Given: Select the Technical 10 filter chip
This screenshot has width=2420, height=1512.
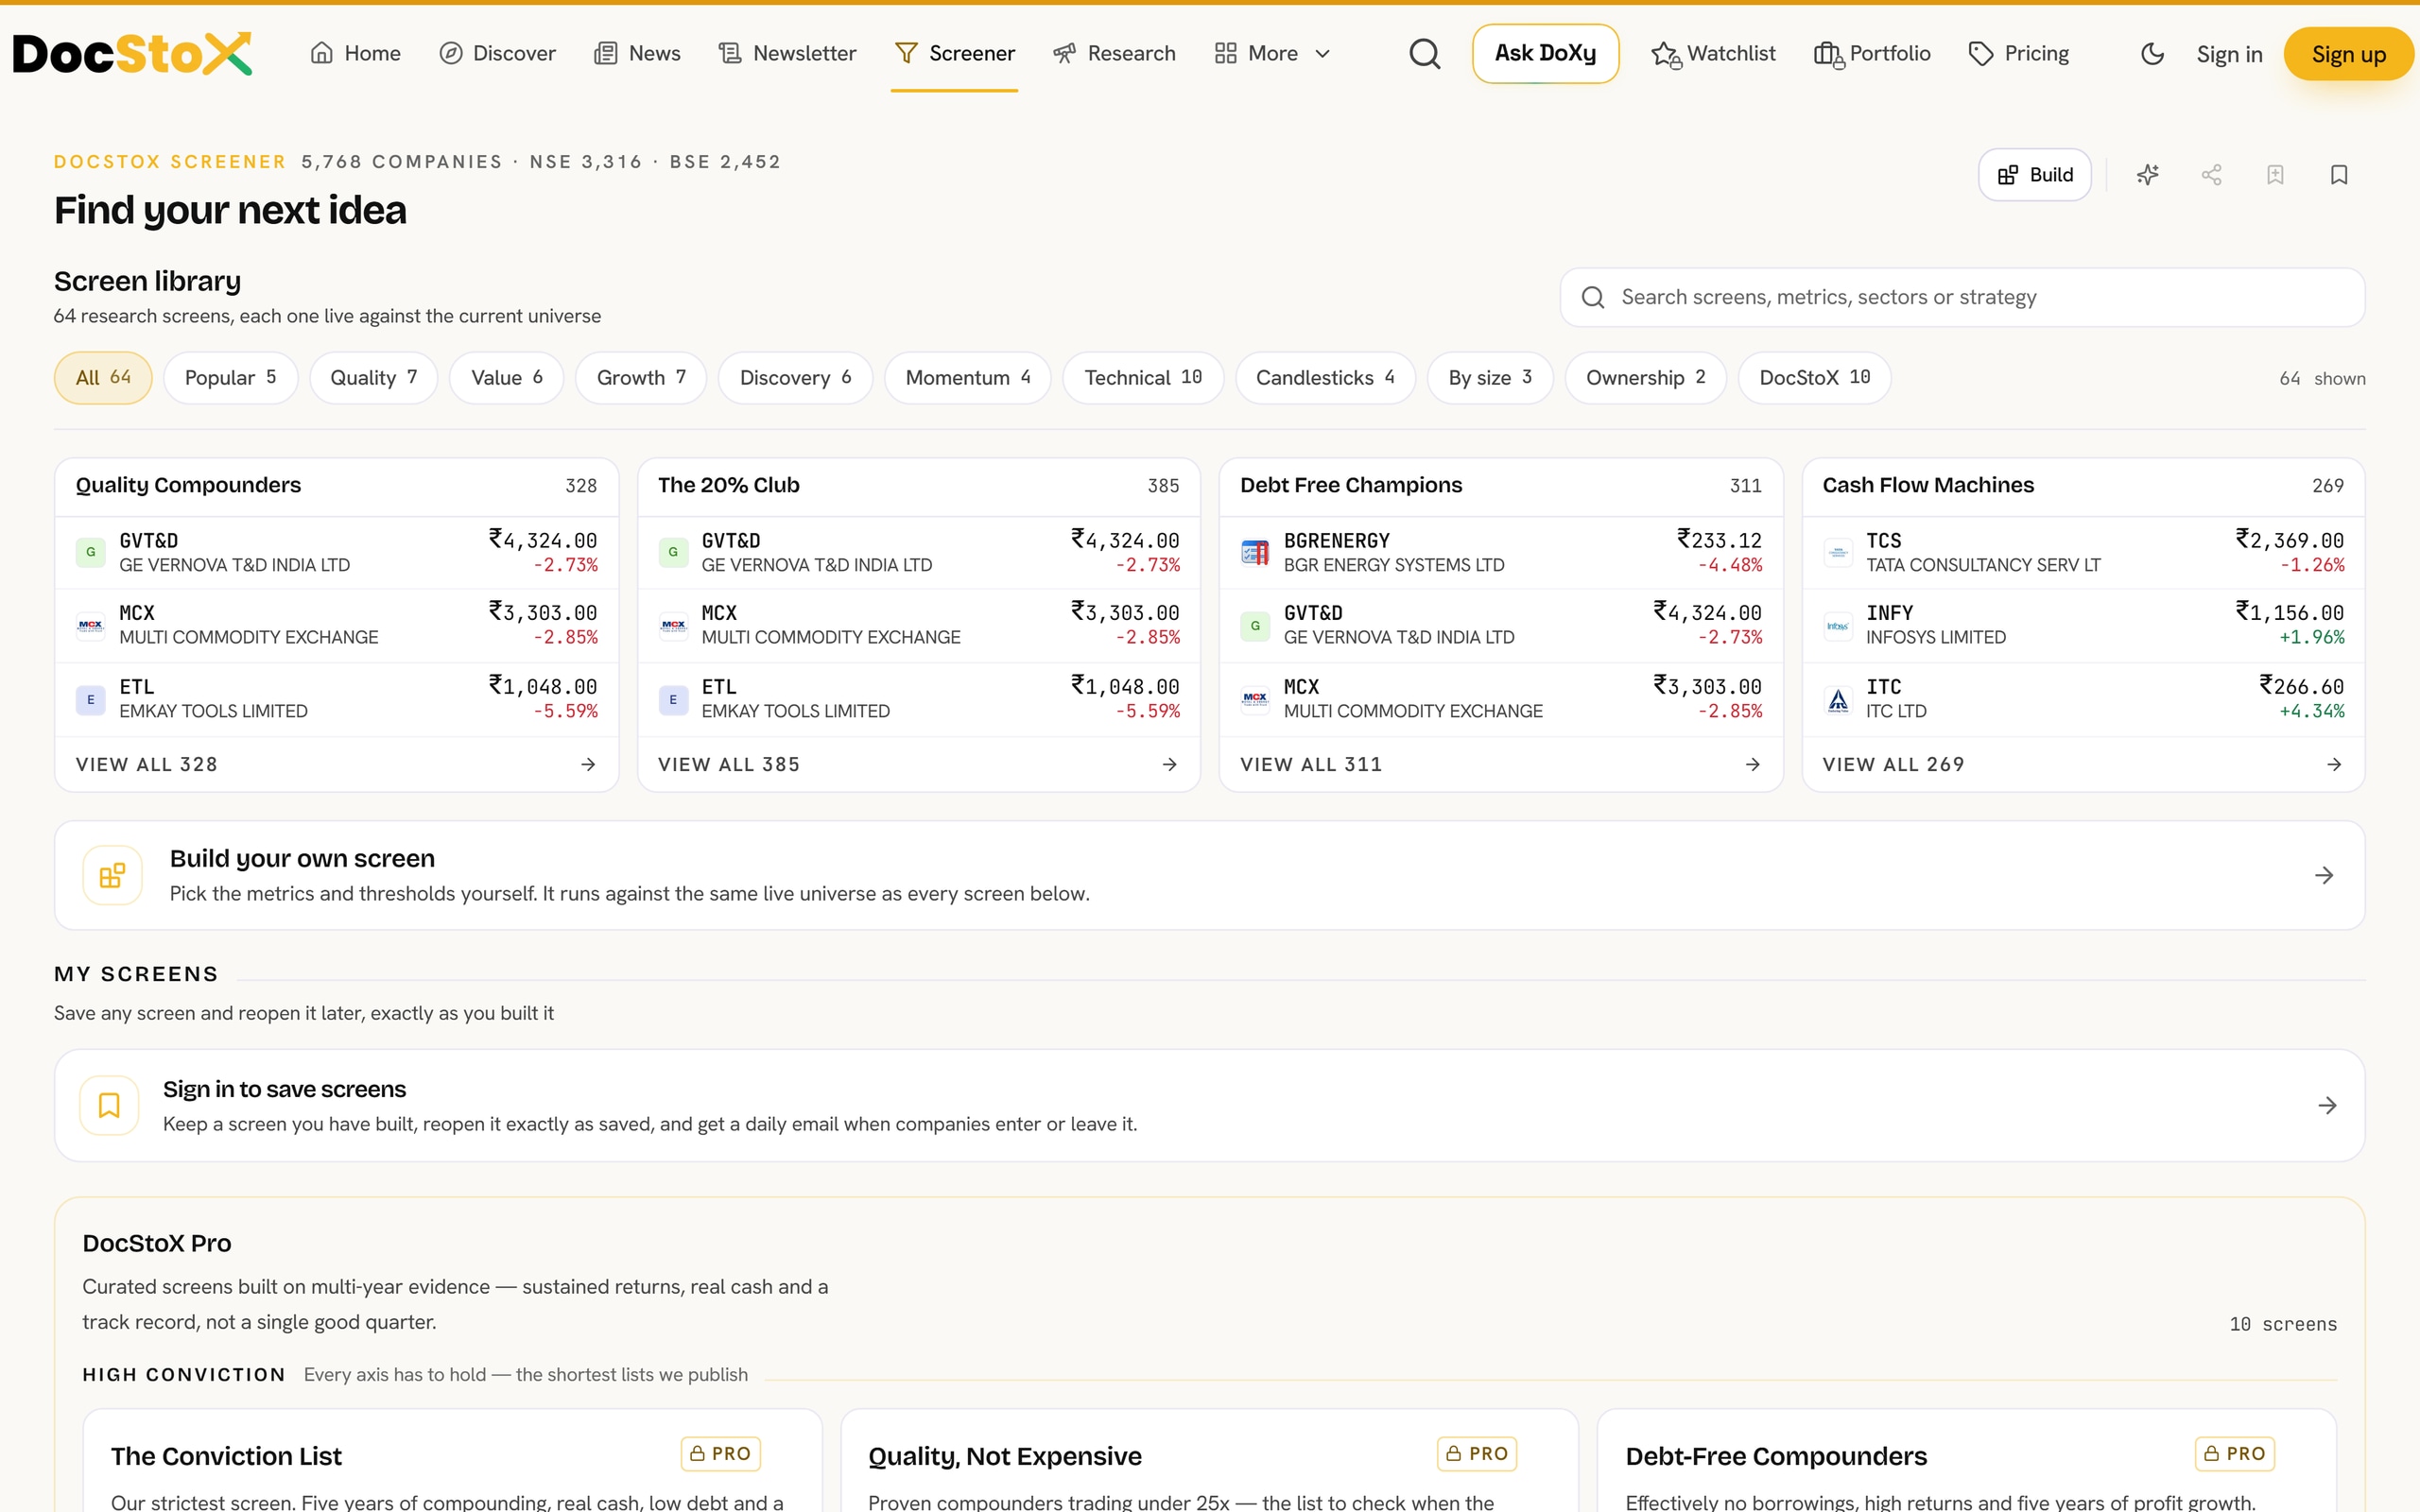Looking at the screenshot, I should (1143, 378).
